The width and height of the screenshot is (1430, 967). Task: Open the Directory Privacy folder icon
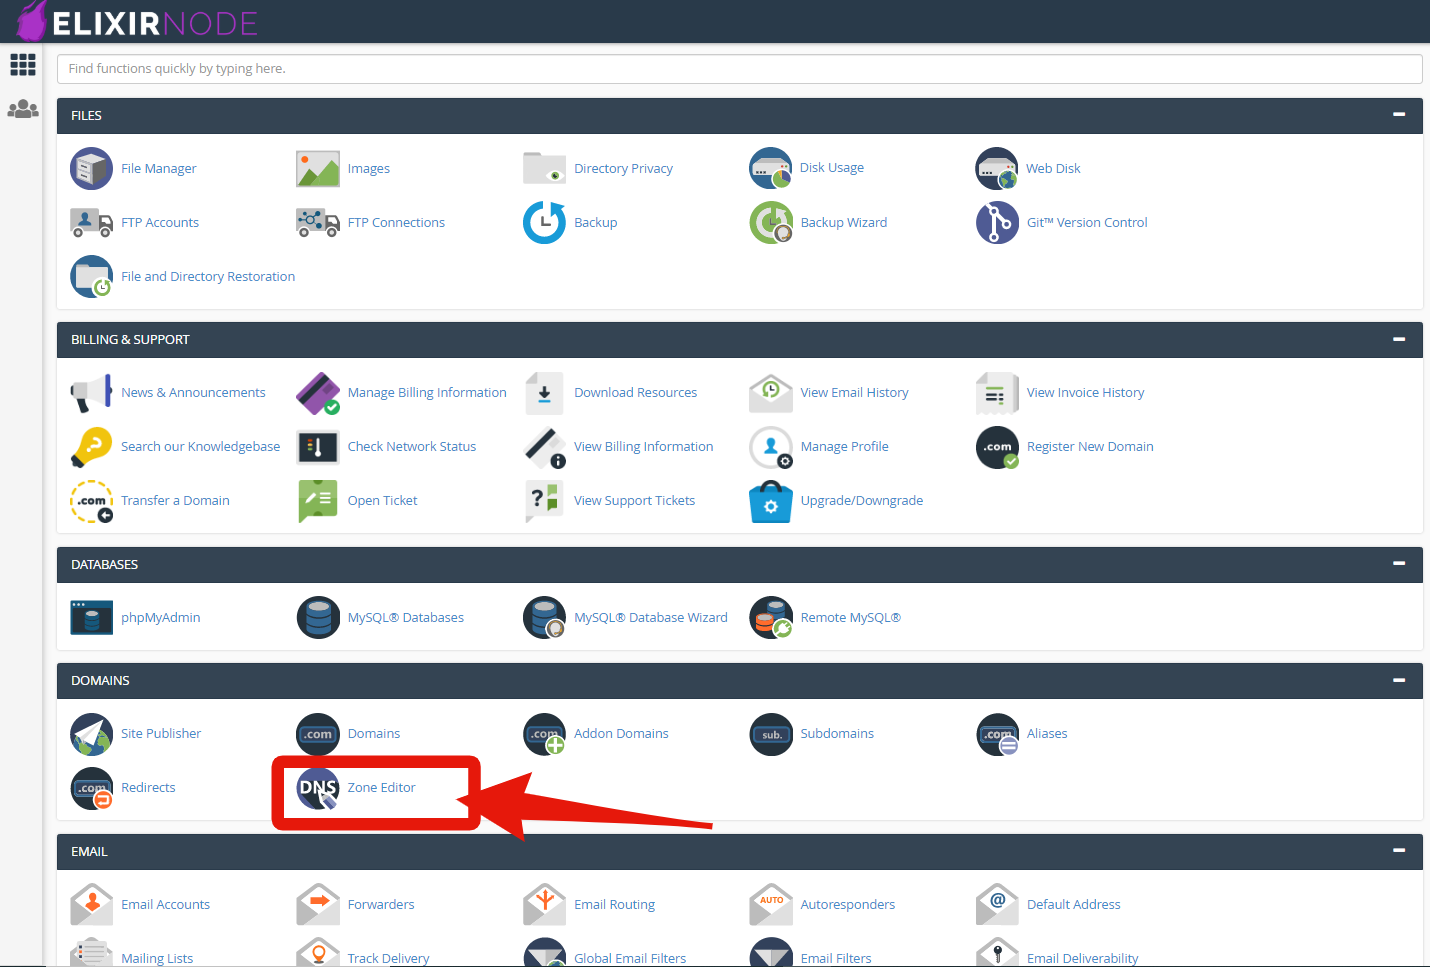coord(544,168)
